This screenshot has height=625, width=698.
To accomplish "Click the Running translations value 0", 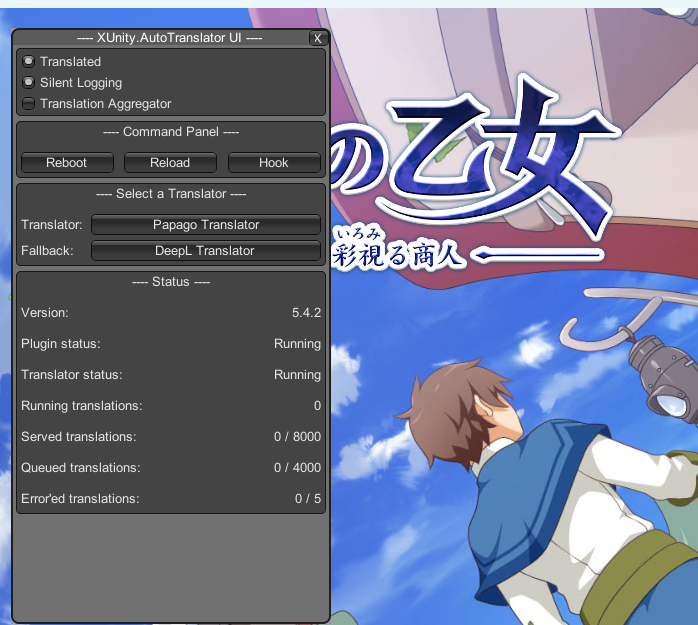I will click(317, 406).
